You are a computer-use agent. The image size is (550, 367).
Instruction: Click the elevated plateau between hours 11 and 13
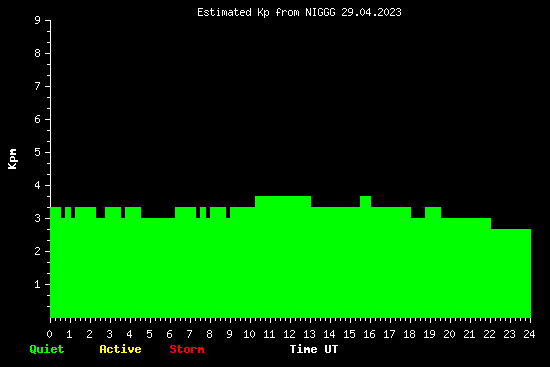tap(283, 201)
